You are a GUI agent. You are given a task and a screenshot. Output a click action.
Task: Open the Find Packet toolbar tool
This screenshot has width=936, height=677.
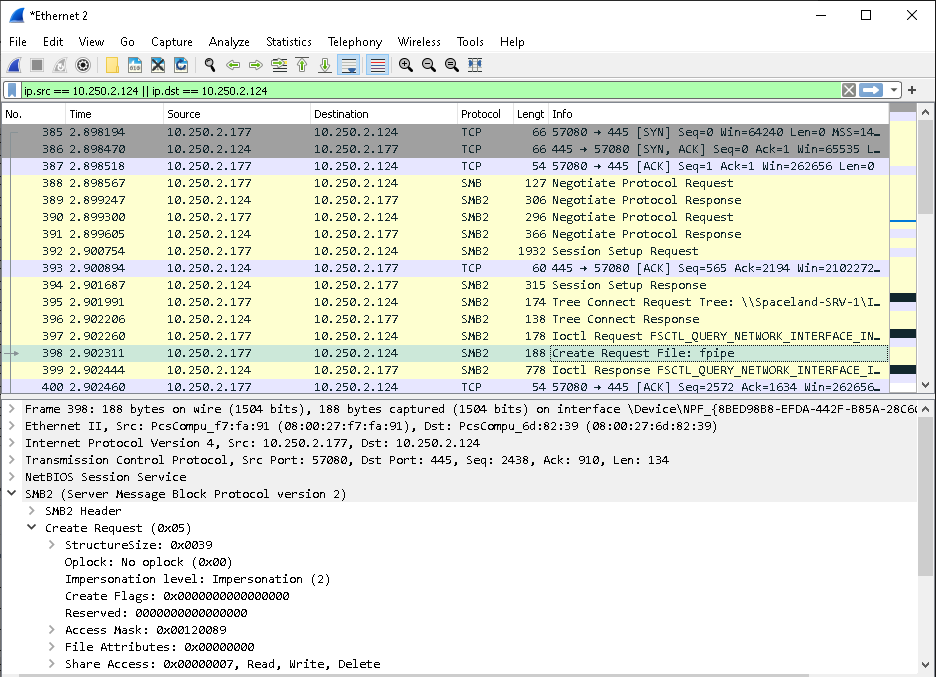(208, 65)
